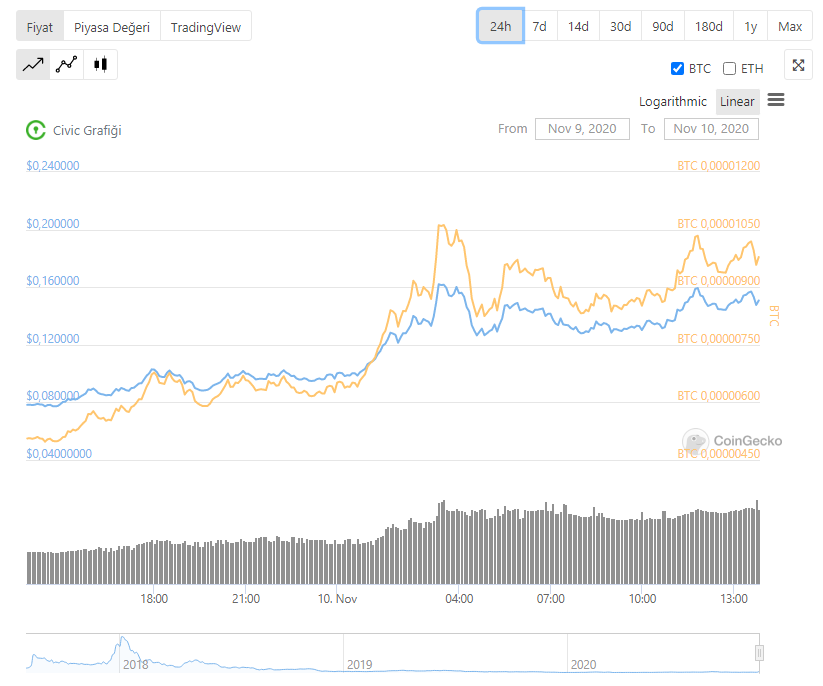This screenshot has width=823, height=686.
Task: Open the TradingView tab
Action: point(205,27)
